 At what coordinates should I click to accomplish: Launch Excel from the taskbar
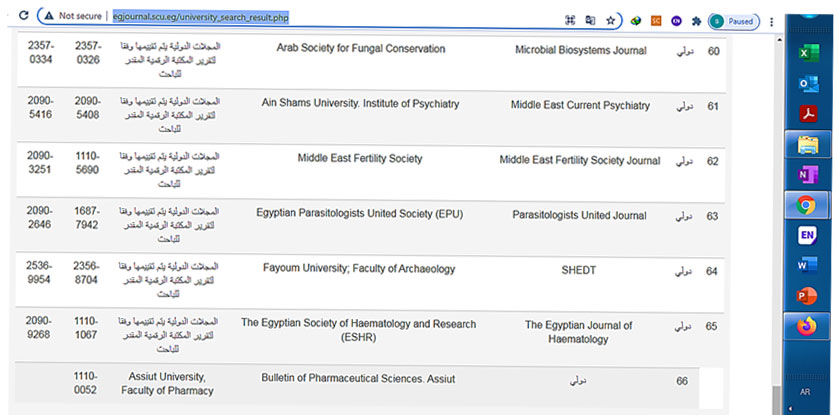pos(808,53)
